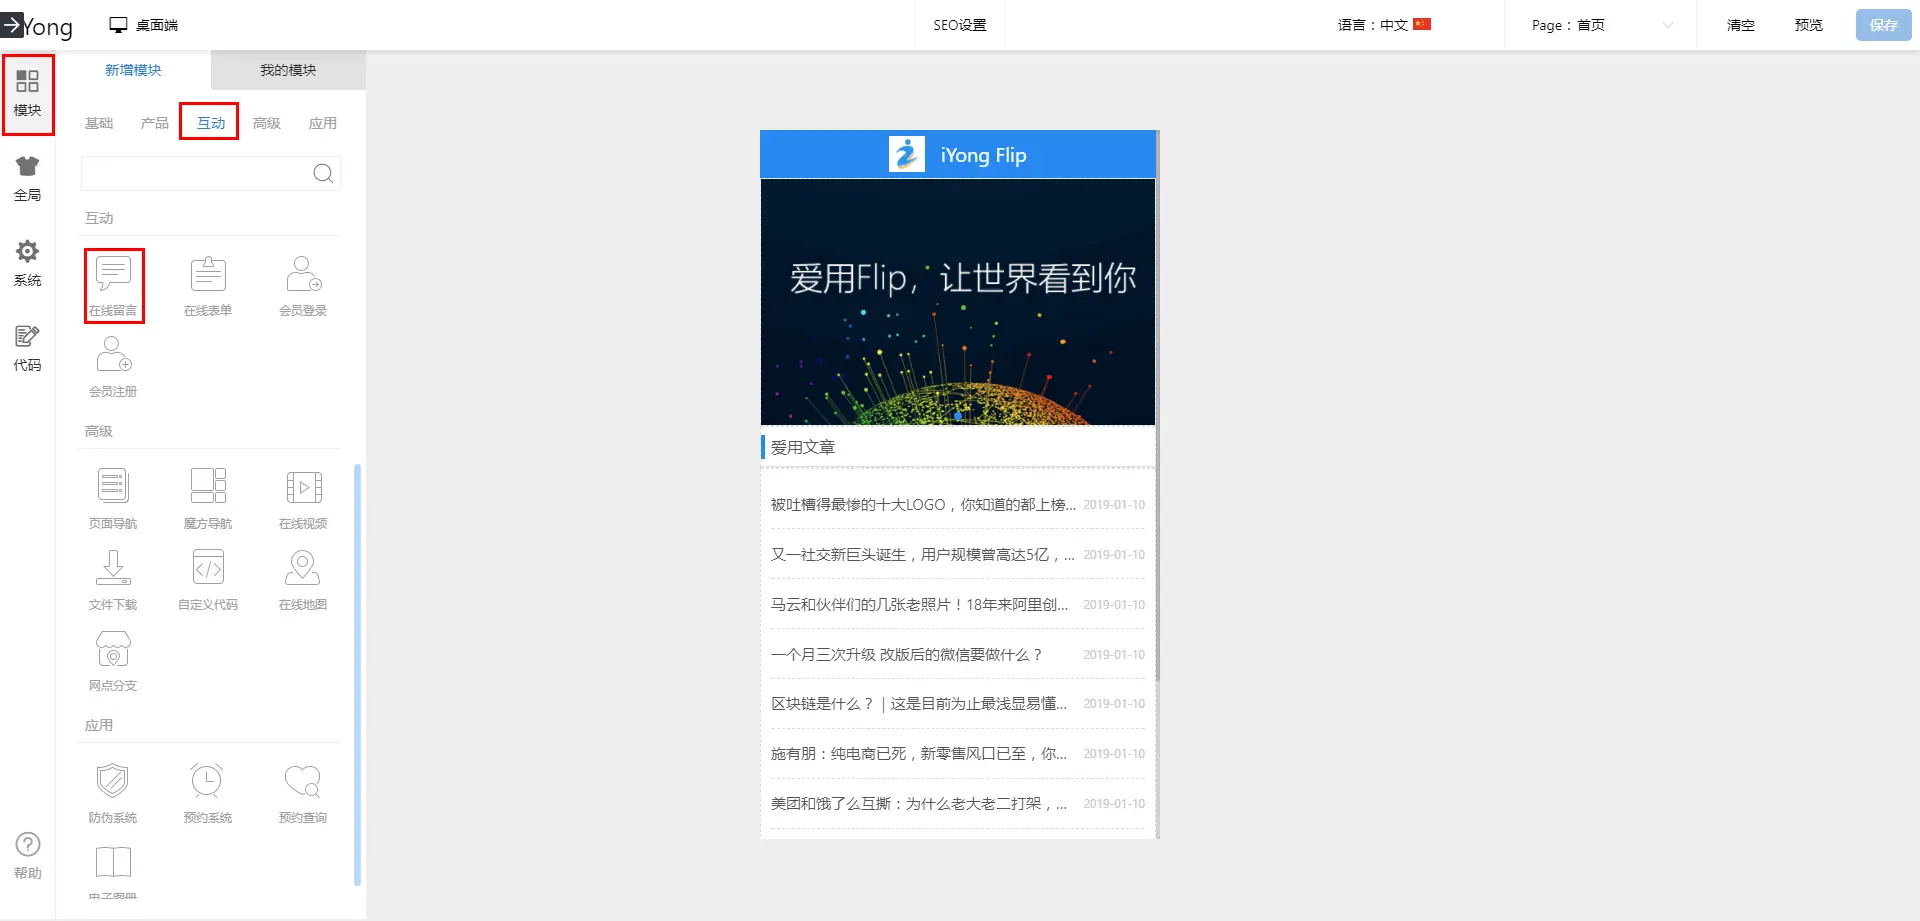Choose the 在线视频 module icon
Image resolution: width=1920 pixels, height=921 pixels.
click(303, 488)
